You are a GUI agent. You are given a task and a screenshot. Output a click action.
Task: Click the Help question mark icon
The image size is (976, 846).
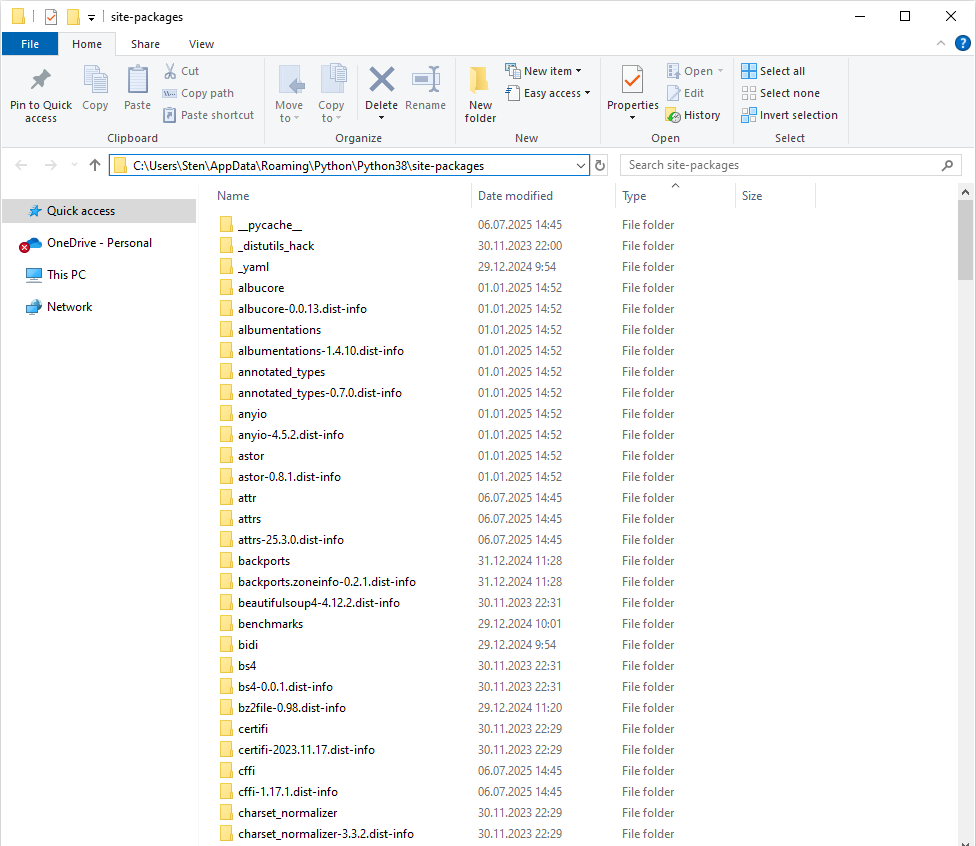[x=961, y=43]
